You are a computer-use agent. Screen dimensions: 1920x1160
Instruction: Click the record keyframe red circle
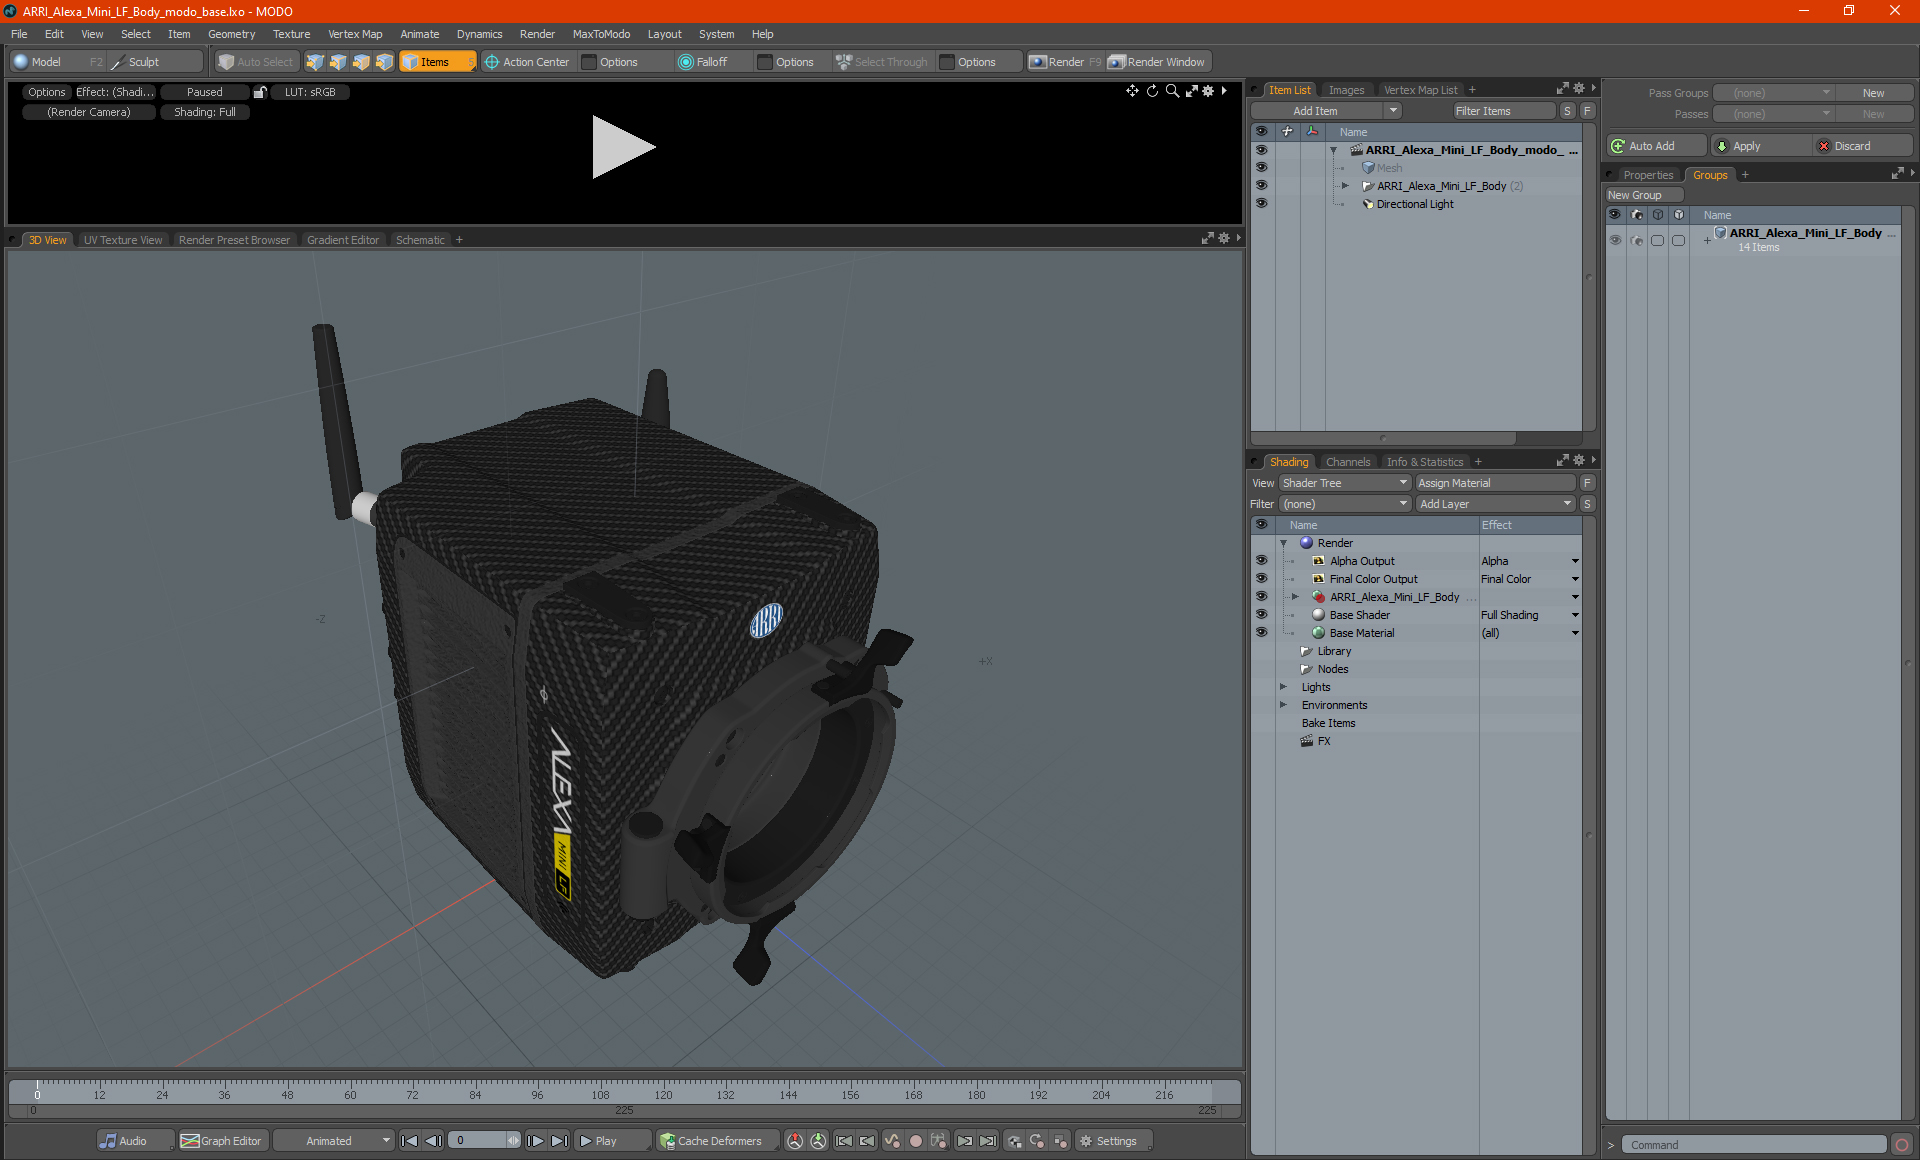coord(915,1141)
